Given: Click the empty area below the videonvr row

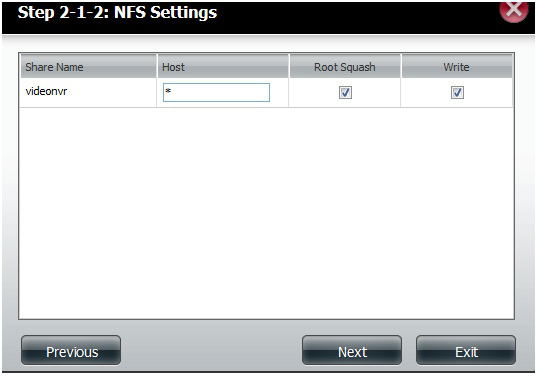Looking at the screenshot, I should pos(266,213).
